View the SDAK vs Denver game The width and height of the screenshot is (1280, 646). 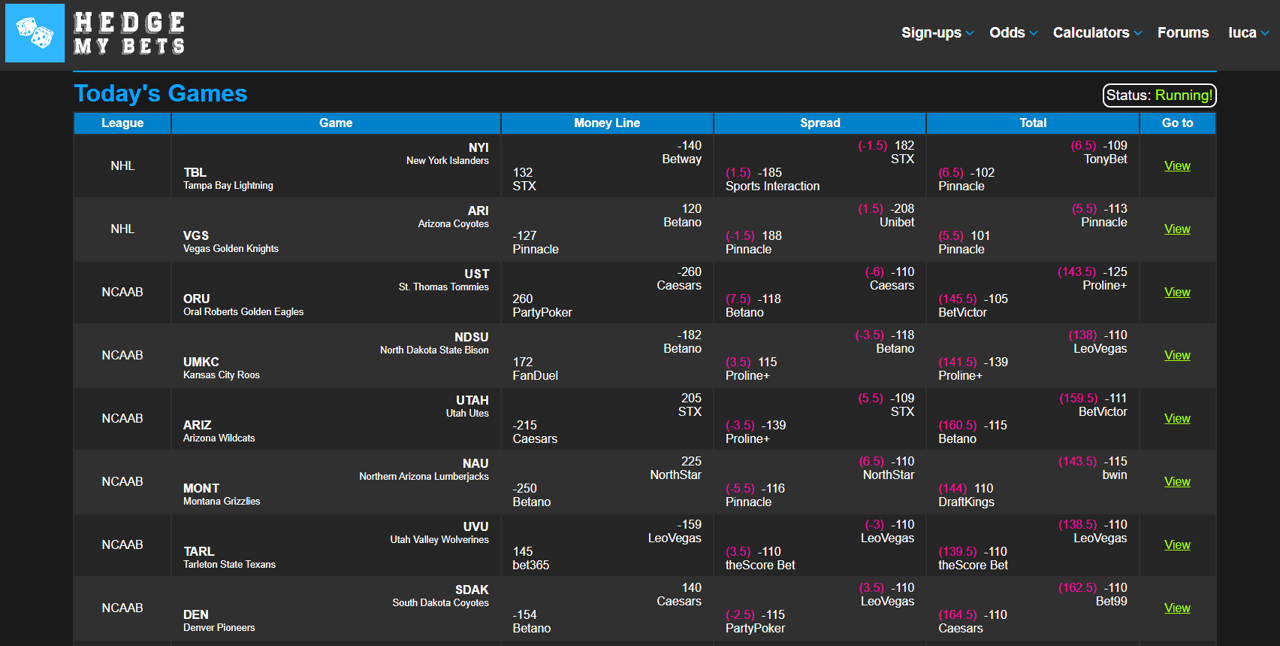click(1177, 608)
